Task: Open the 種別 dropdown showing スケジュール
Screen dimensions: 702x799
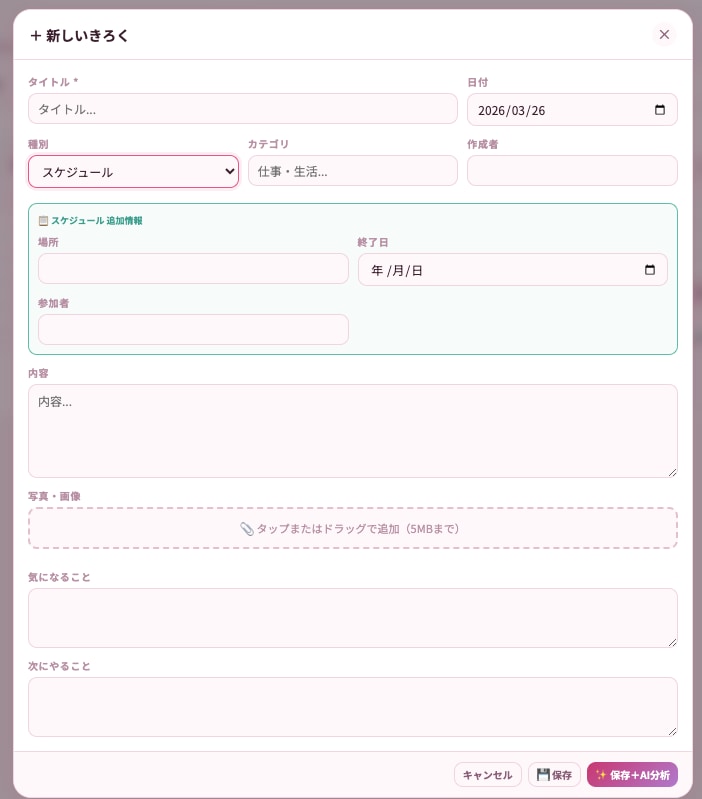Action: tap(133, 172)
